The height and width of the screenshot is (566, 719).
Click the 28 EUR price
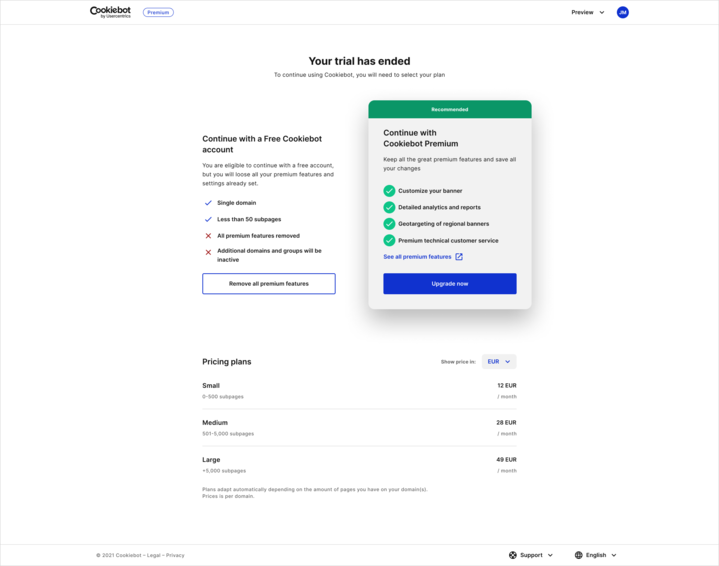pos(506,423)
